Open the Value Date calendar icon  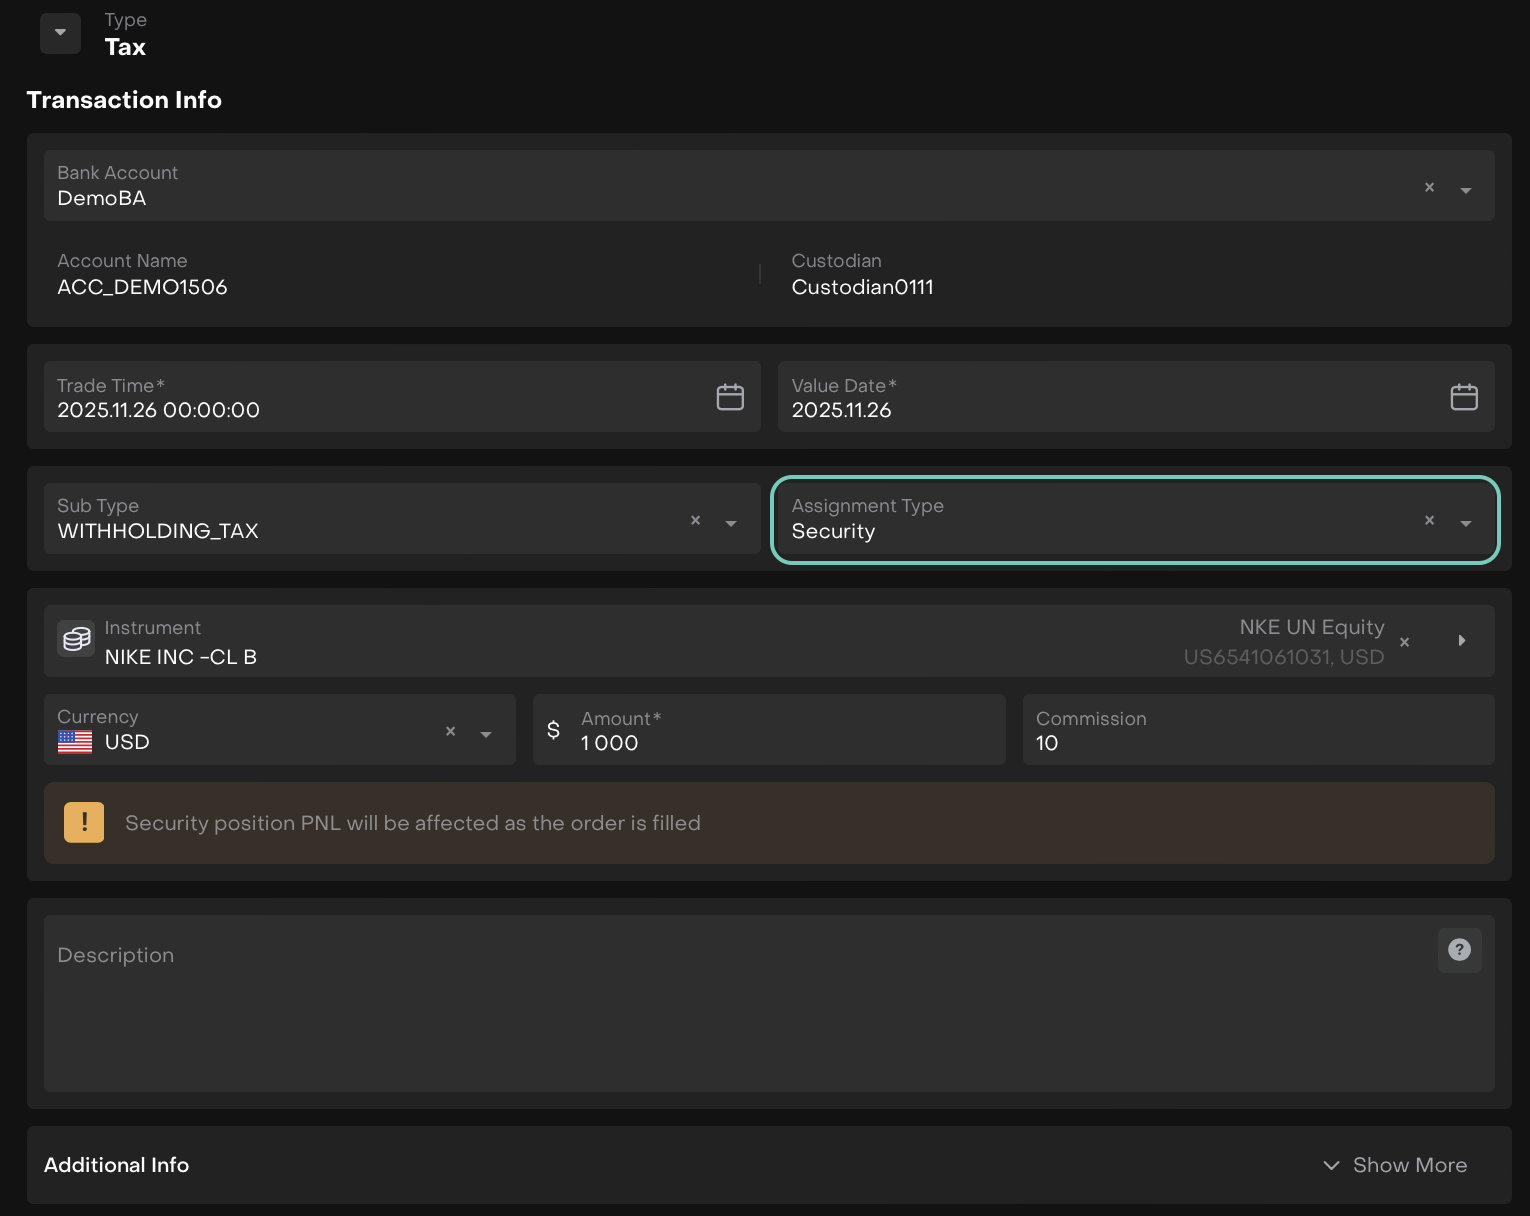(x=1463, y=397)
